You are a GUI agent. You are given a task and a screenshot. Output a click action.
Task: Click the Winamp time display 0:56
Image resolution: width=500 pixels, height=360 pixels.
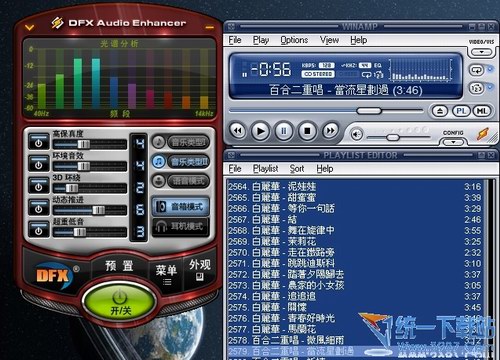point(271,70)
